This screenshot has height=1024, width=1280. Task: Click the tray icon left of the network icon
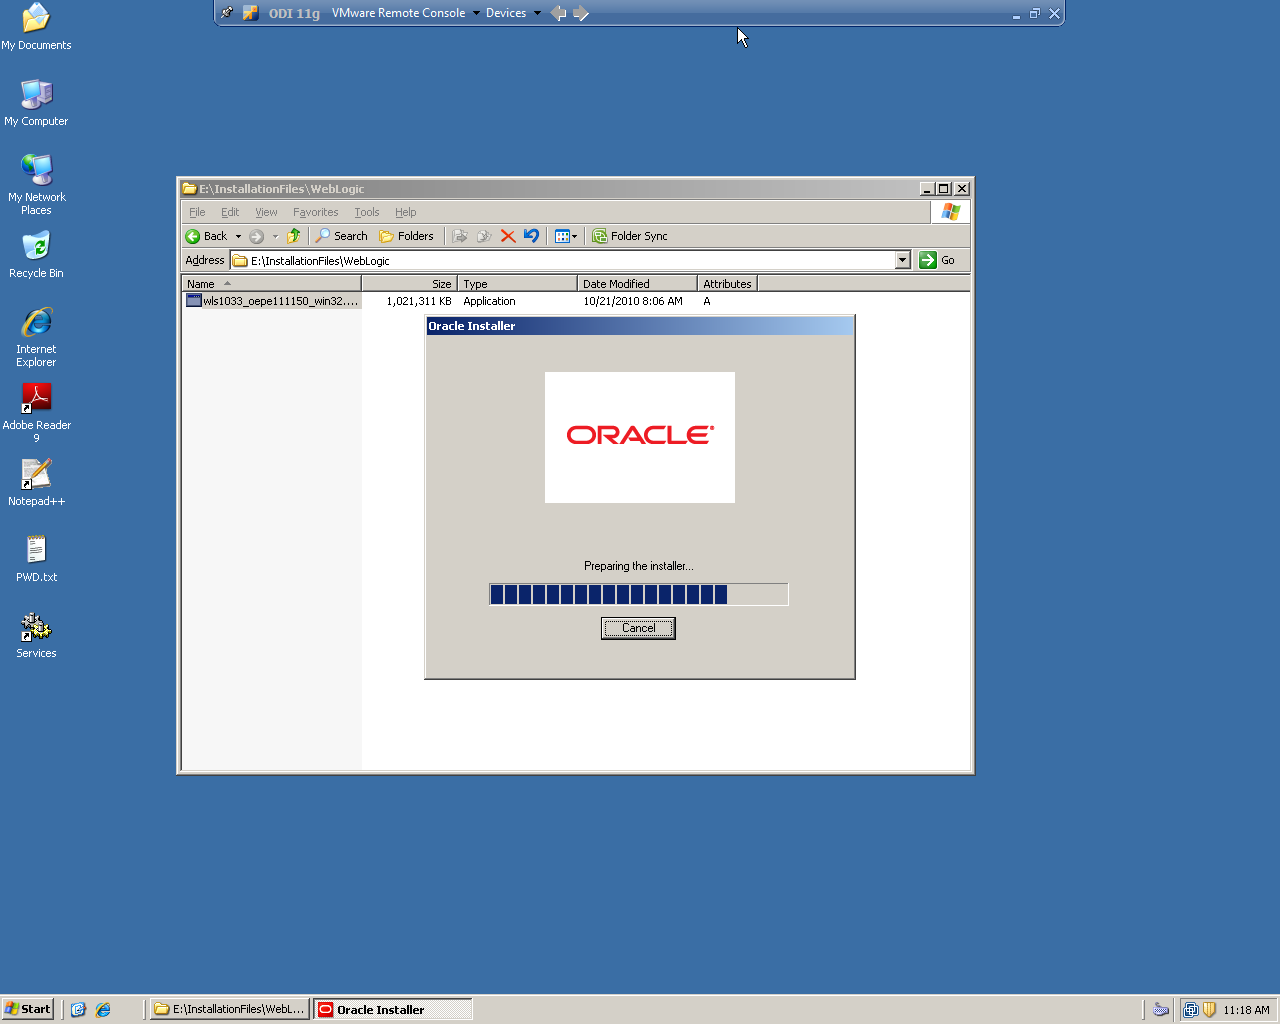click(1161, 1010)
